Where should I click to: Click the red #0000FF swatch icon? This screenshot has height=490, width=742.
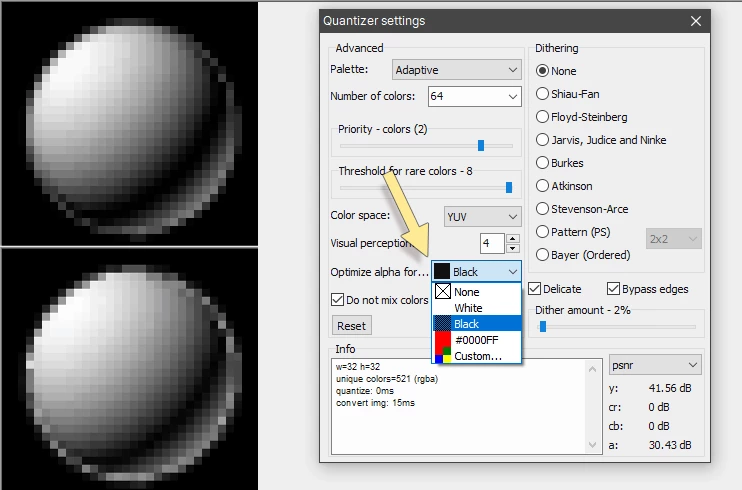(443, 339)
